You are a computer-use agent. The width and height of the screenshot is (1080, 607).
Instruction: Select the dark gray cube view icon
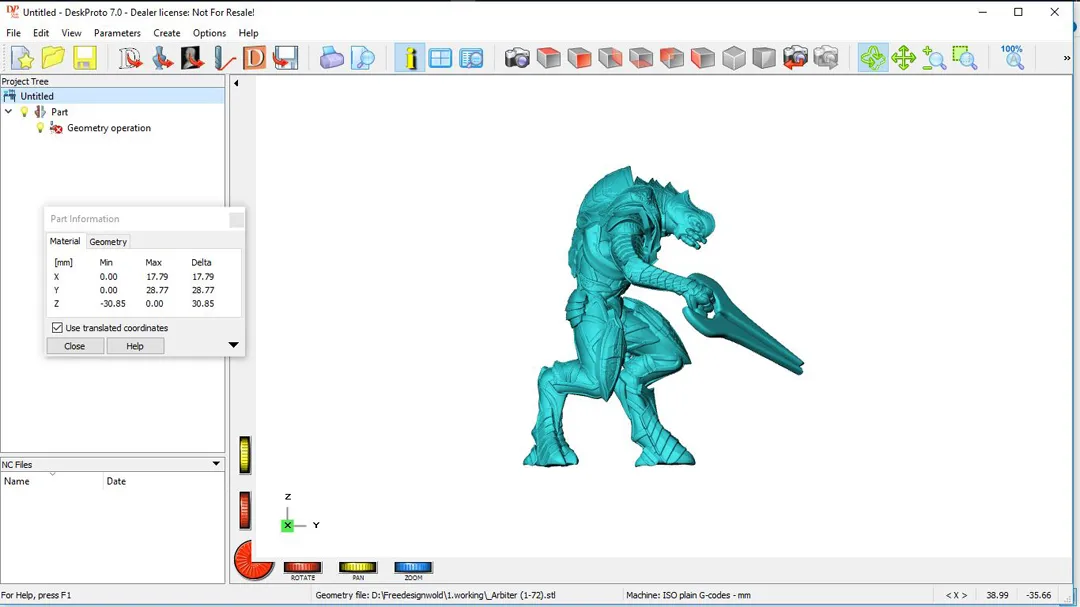click(x=764, y=58)
